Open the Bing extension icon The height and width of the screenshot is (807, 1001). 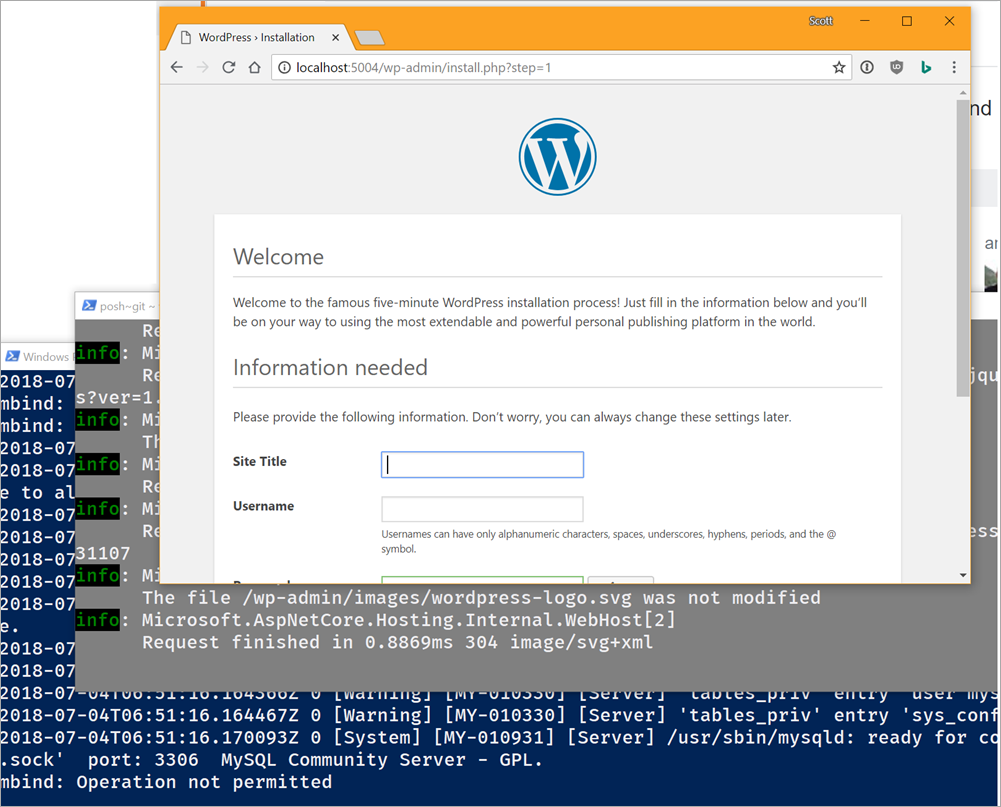click(926, 67)
